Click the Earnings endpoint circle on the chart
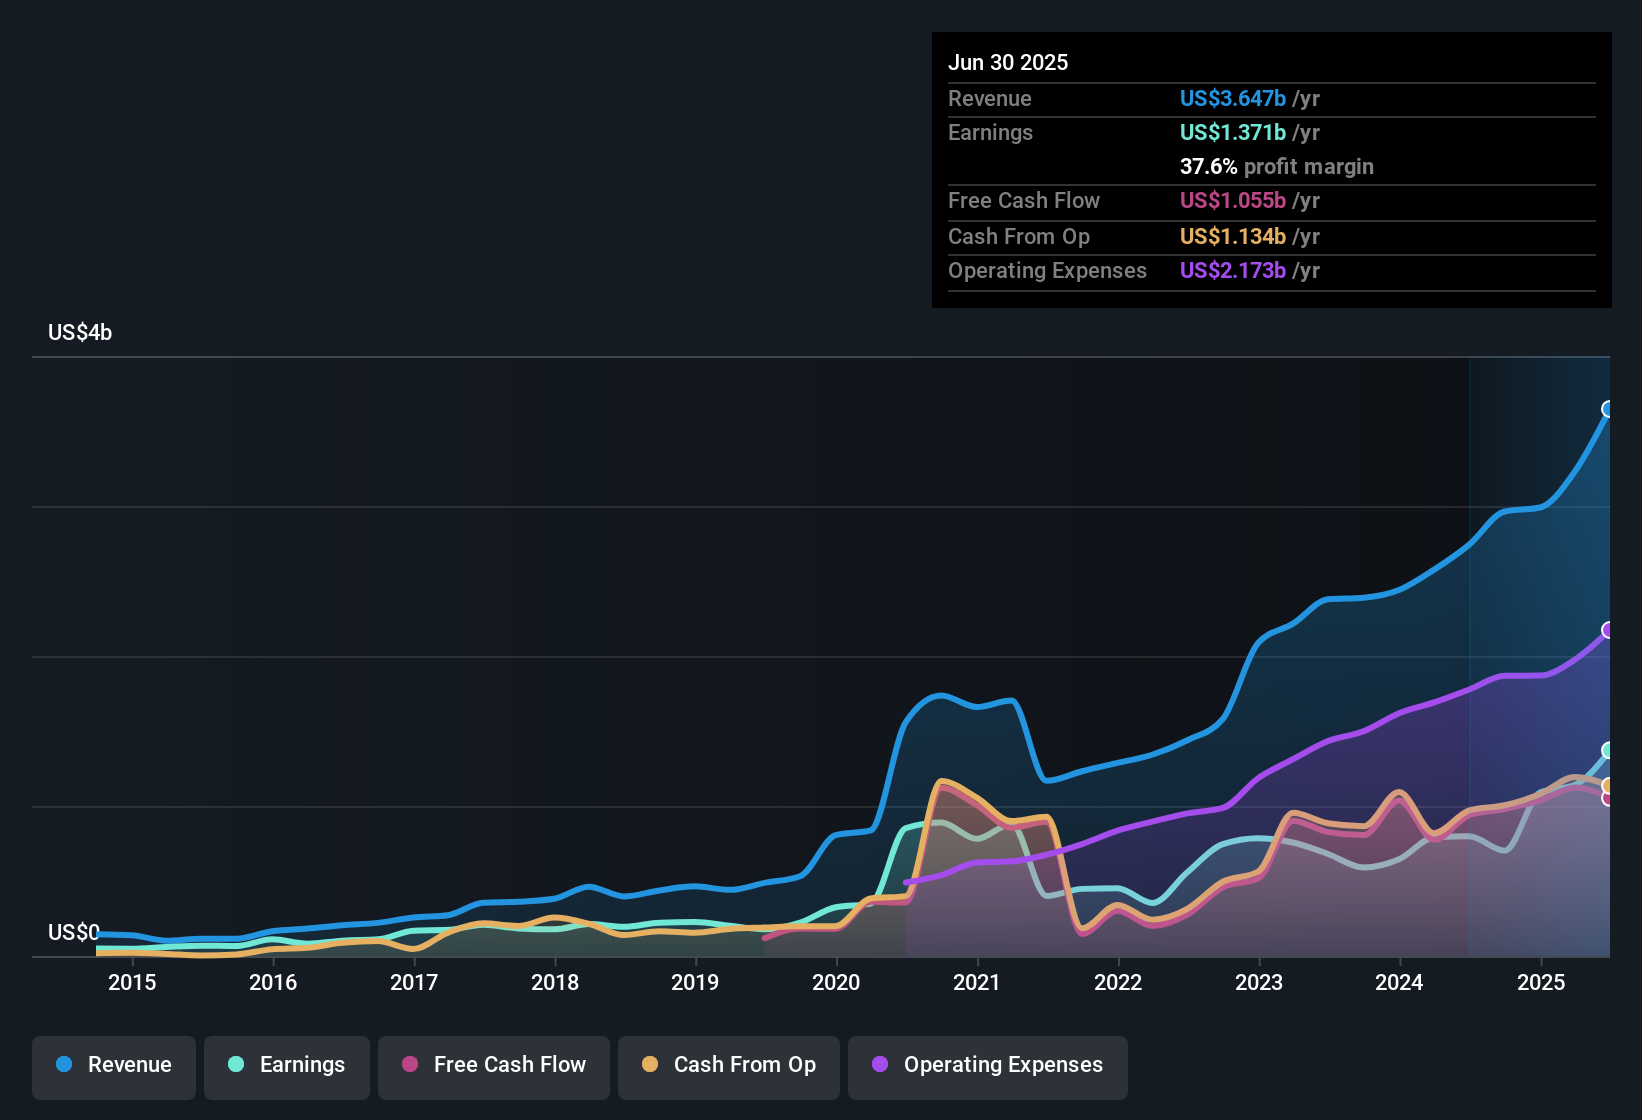Viewport: 1642px width, 1120px height. click(1608, 750)
